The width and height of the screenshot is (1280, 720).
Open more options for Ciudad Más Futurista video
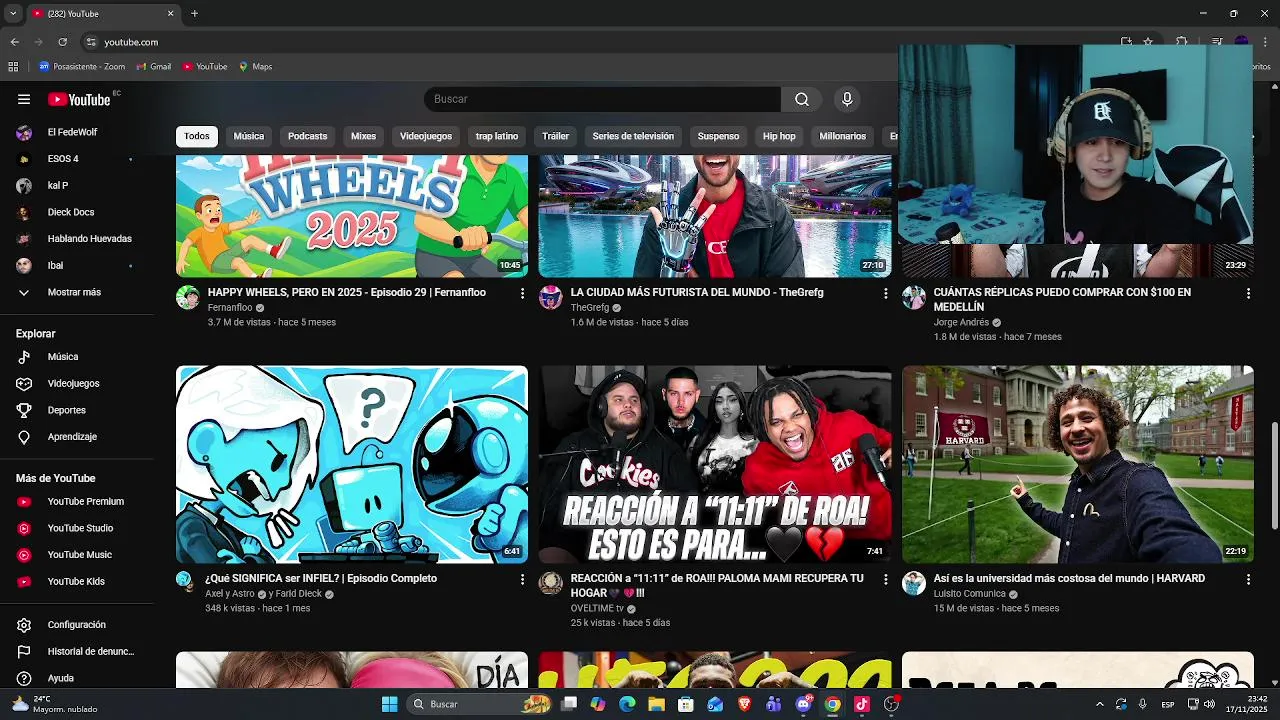tap(885, 293)
